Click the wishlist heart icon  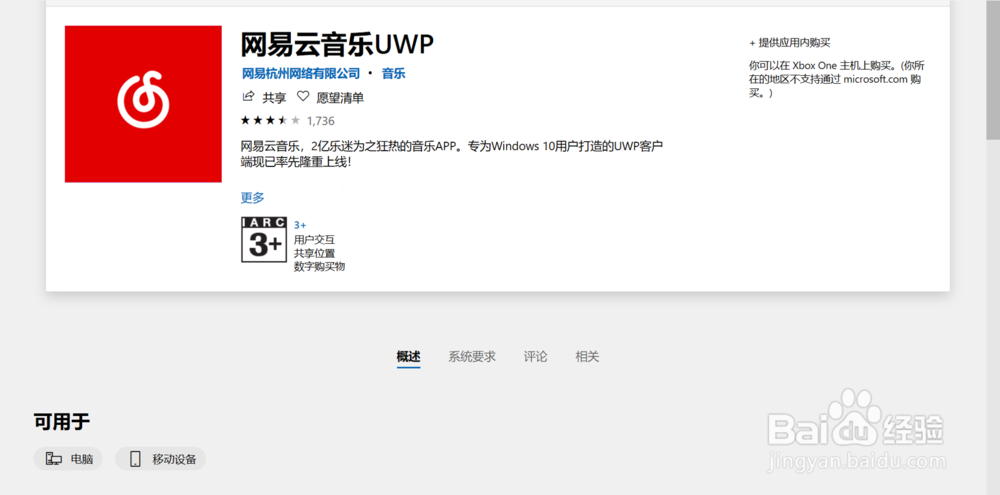[x=303, y=97]
